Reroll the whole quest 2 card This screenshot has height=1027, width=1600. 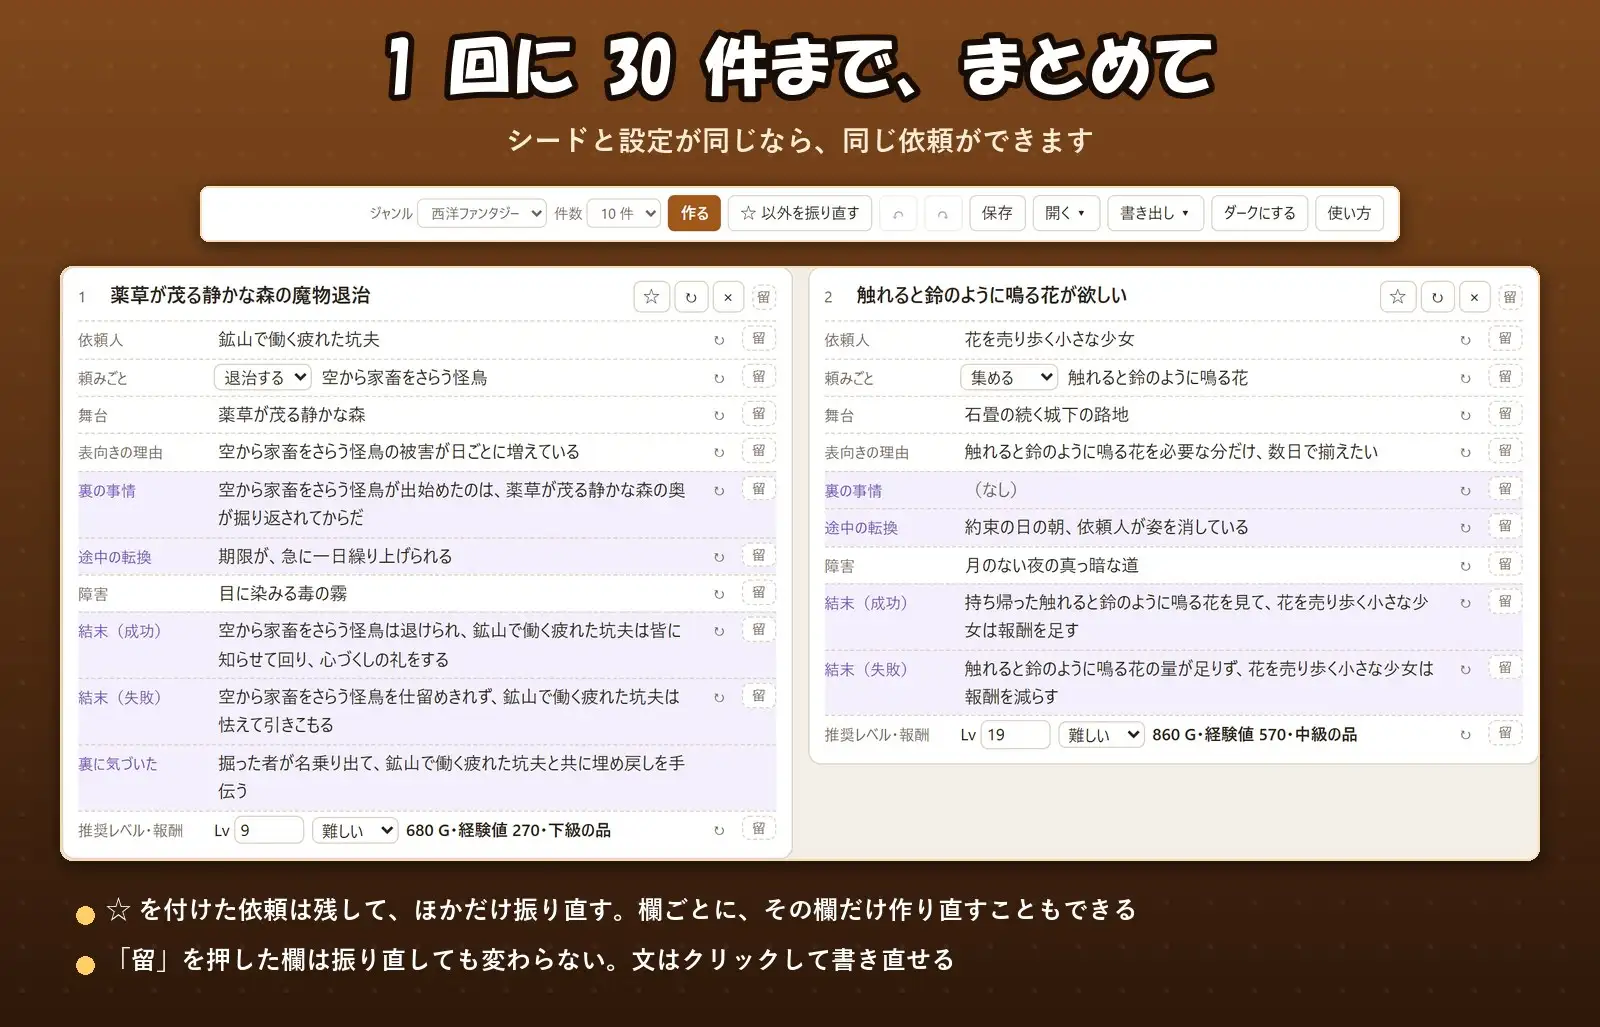point(1437,297)
